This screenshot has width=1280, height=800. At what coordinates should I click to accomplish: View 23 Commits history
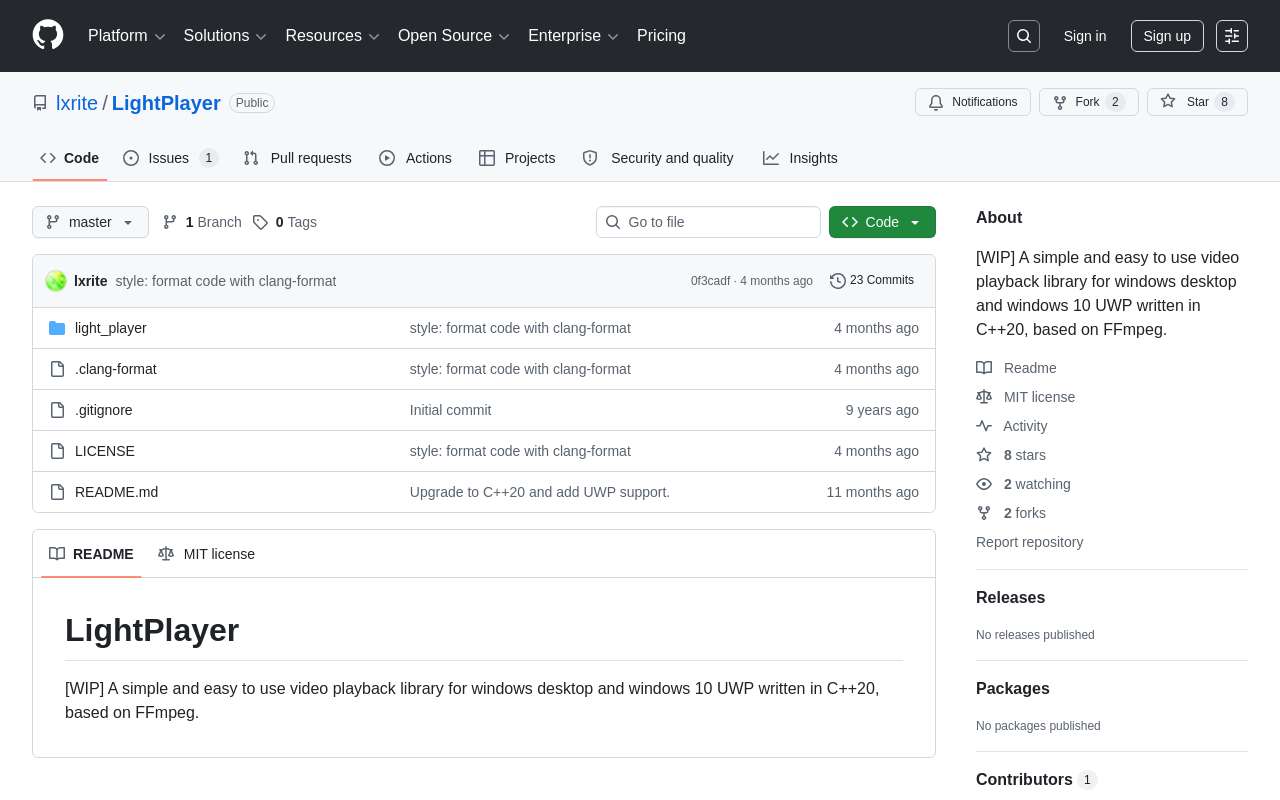point(872,281)
